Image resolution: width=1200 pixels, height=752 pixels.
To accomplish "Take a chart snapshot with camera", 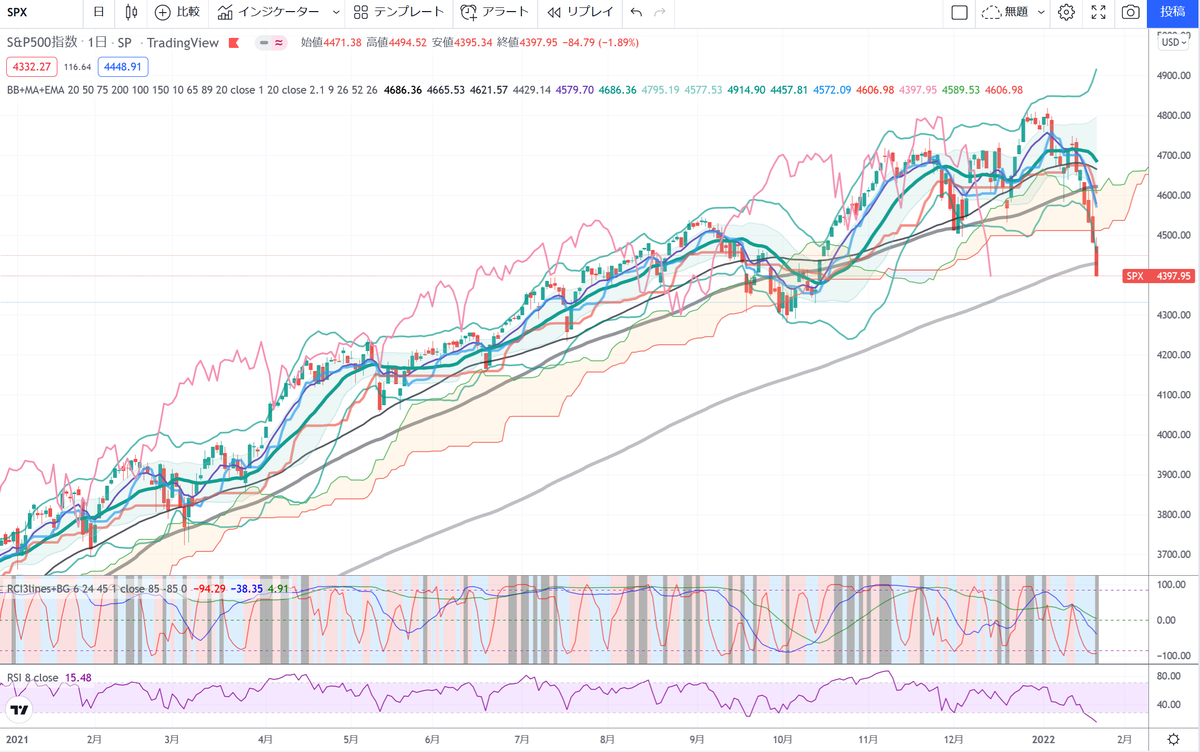I will (1130, 12).
